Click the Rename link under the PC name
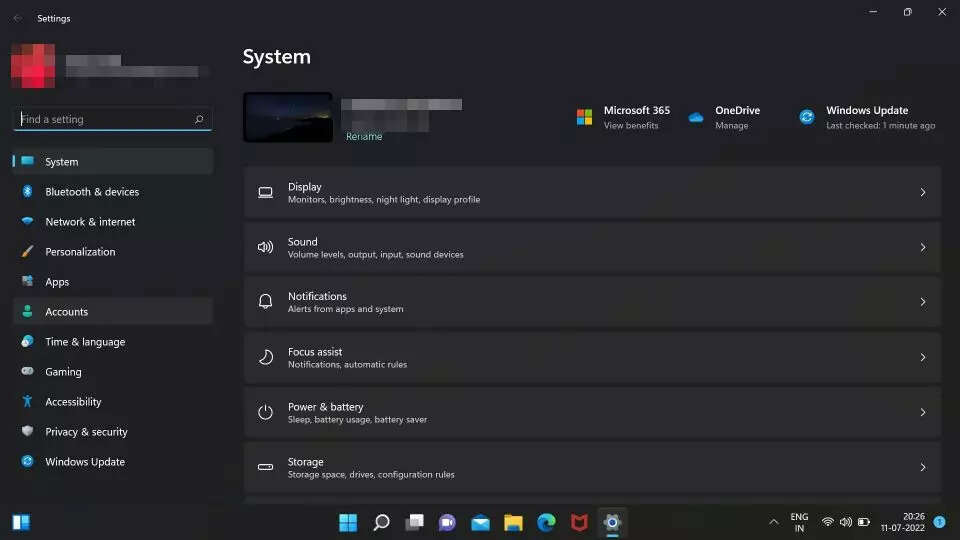The height and width of the screenshot is (540, 960). 364,137
